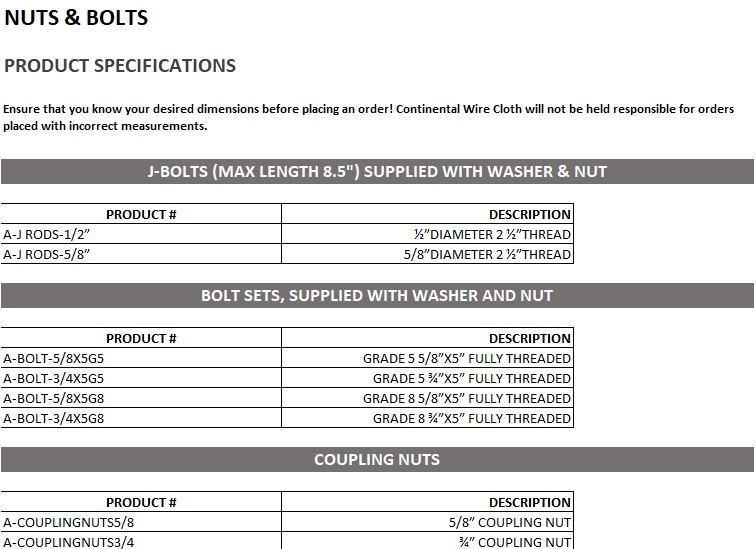Click product A-BOLT-3/4X5G8 cell

point(54,418)
